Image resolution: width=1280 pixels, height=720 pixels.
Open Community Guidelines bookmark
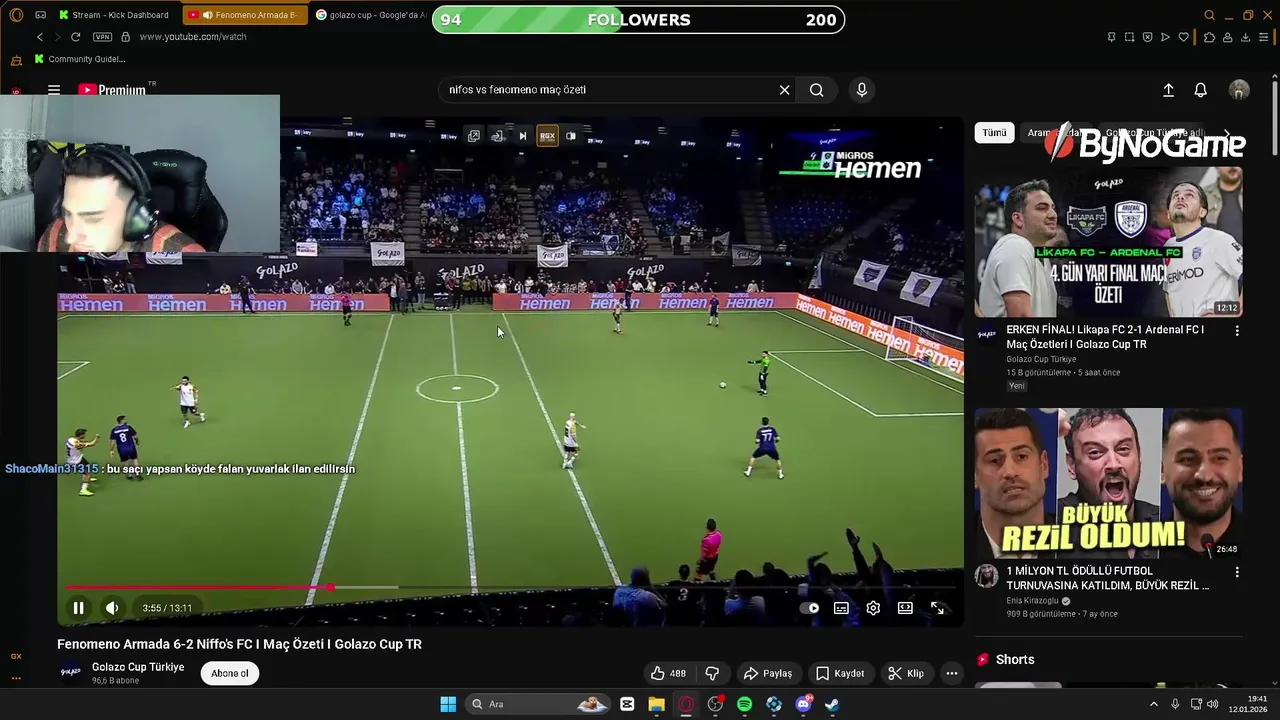pos(79,59)
